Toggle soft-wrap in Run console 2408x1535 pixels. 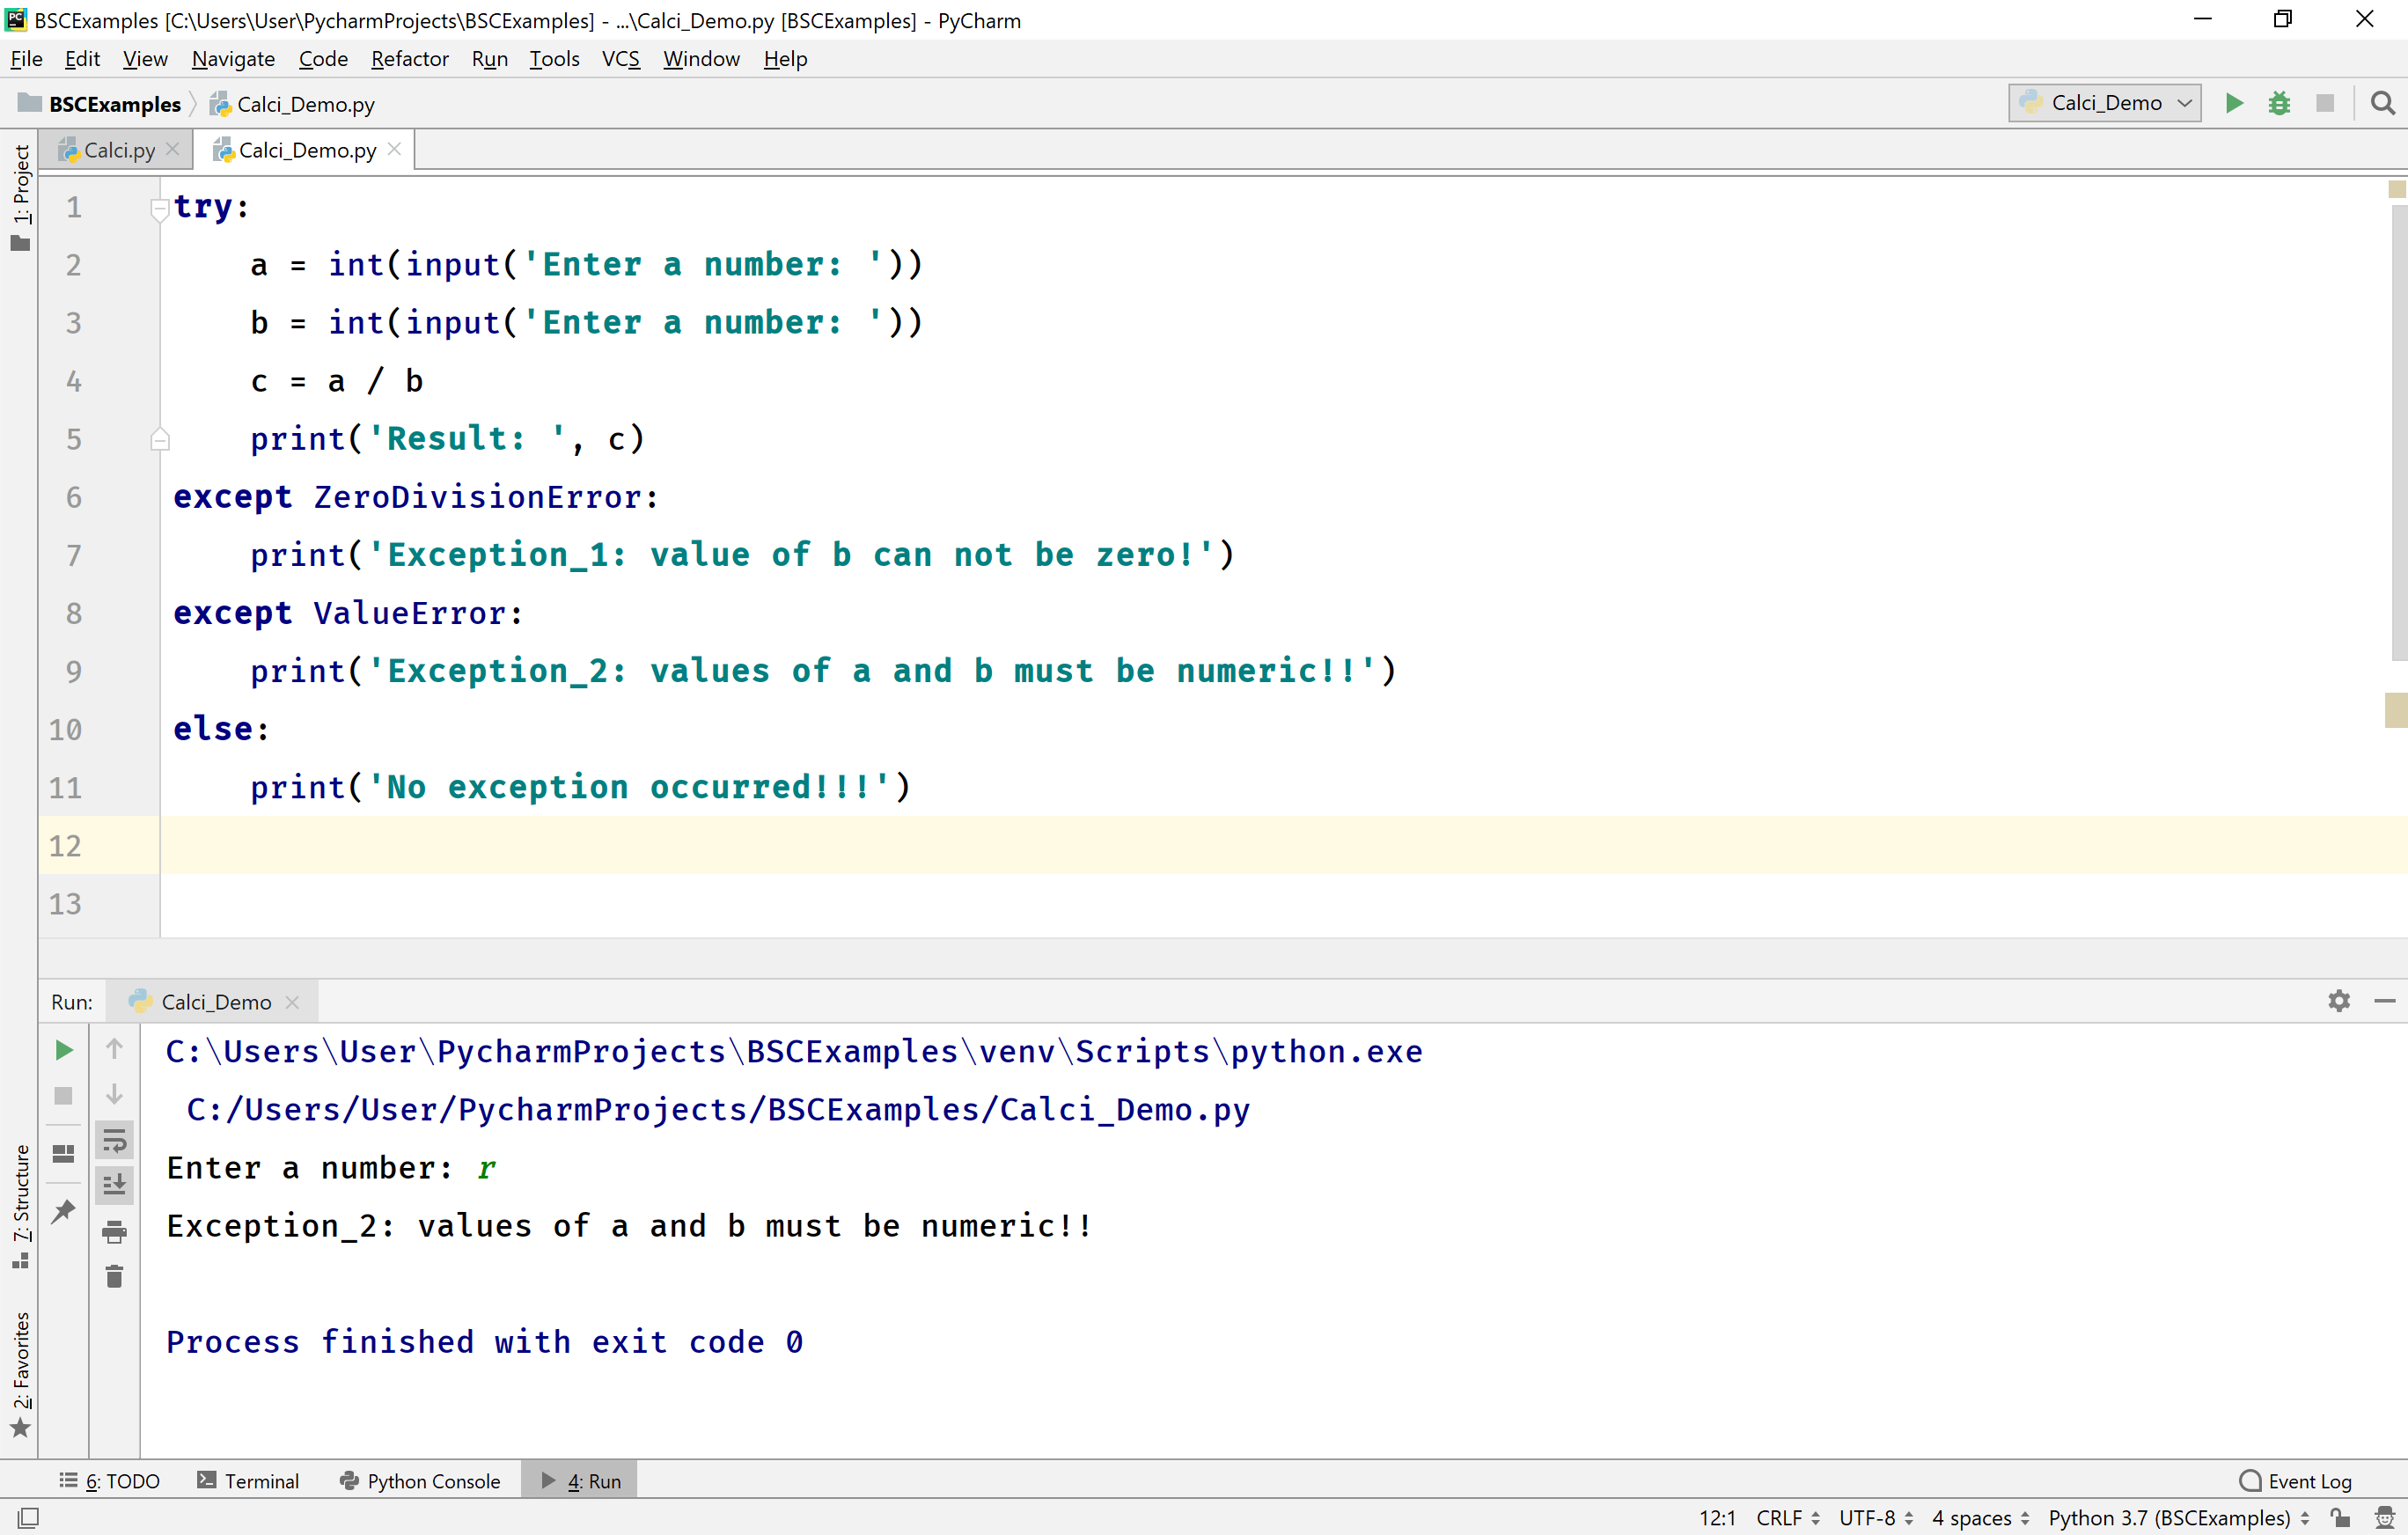pyautogui.click(x=114, y=1140)
